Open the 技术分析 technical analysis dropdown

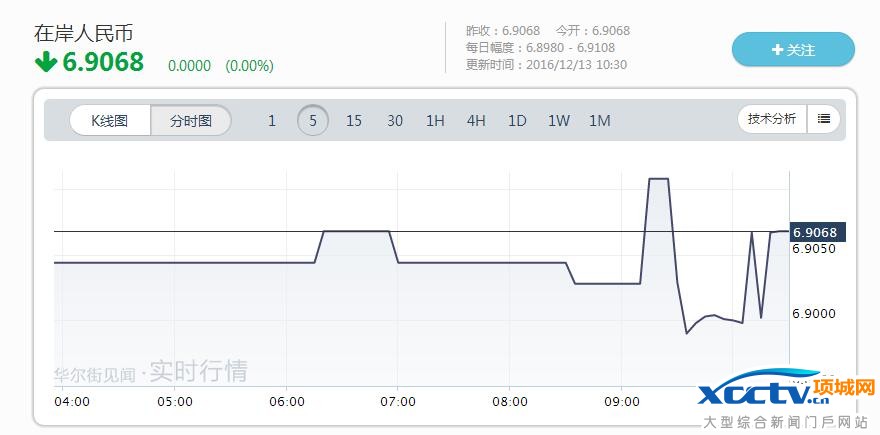point(773,119)
